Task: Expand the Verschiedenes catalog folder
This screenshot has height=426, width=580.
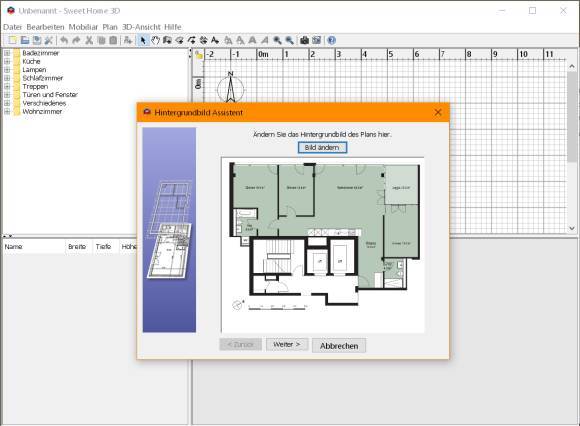Action: 7,103
